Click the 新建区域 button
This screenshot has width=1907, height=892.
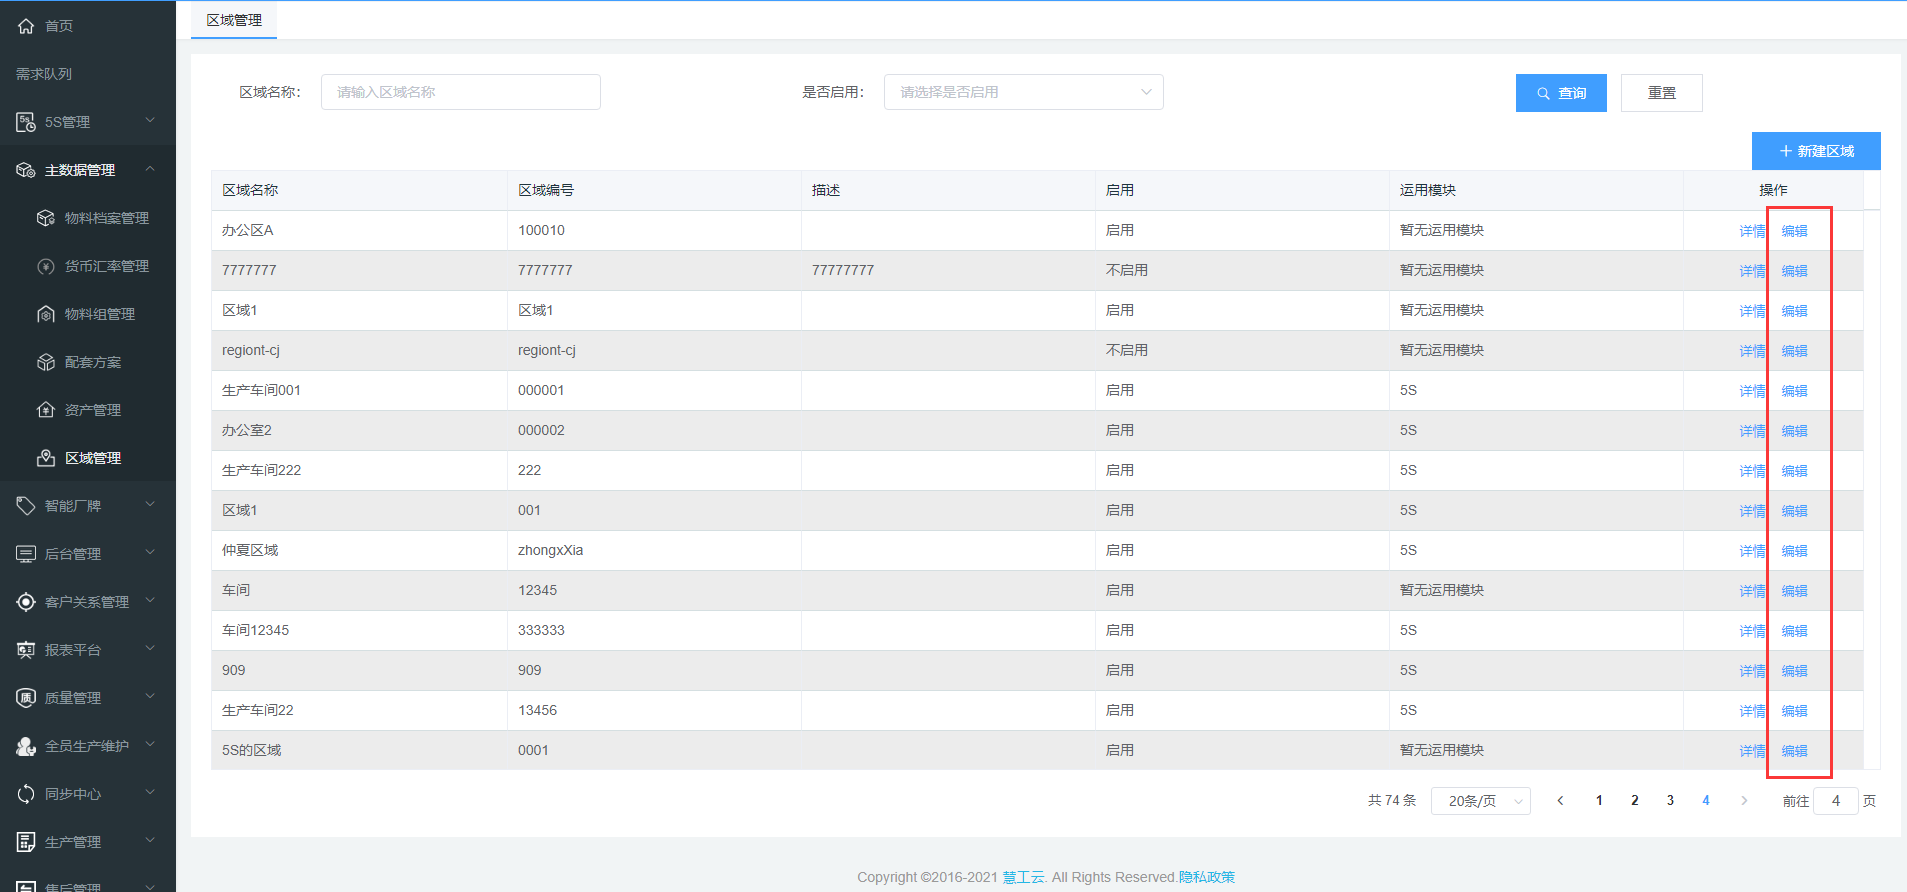1815,151
